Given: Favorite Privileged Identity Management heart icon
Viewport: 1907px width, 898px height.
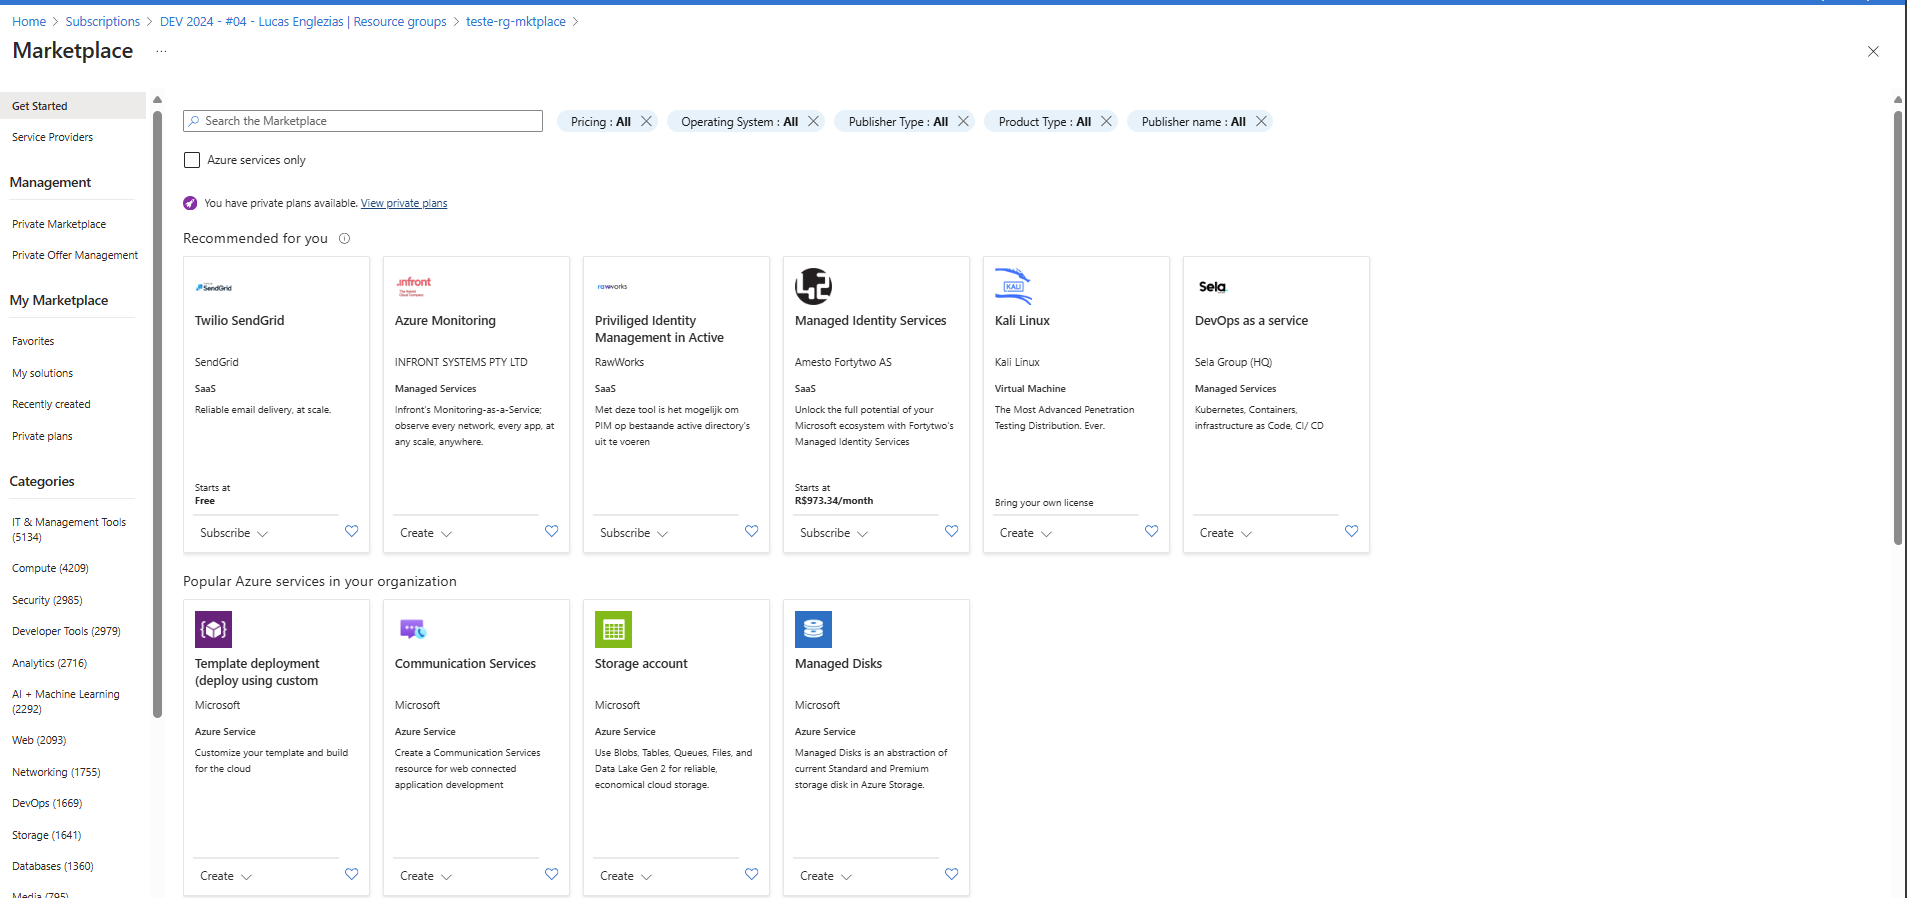Looking at the screenshot, I should click(751, 531).
